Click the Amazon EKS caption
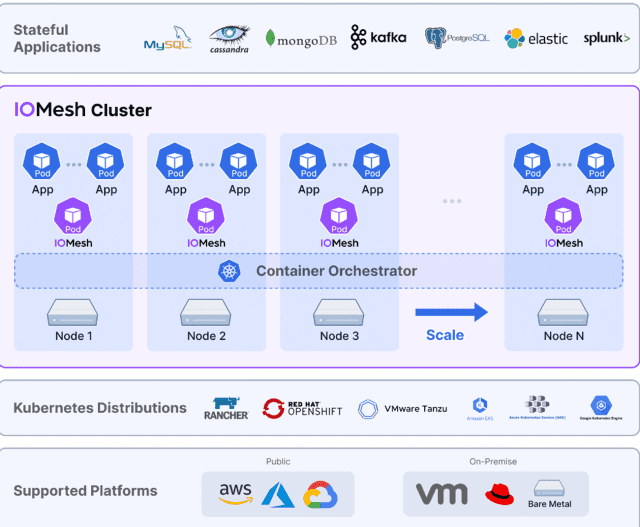 480,418
